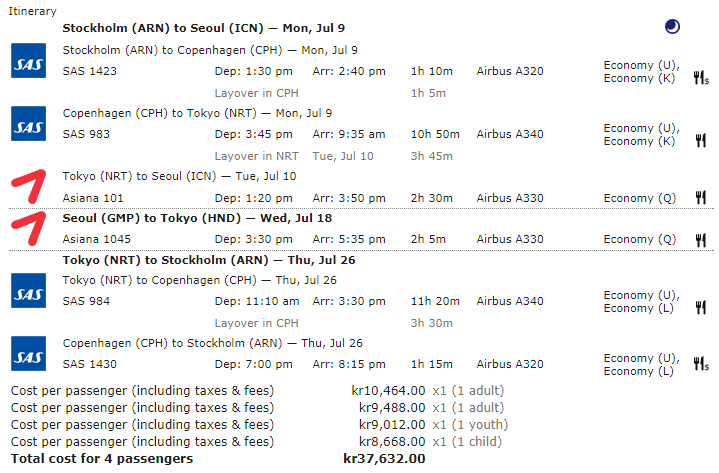Click the total cost kr37,632.00 amount
Screen dimensions: 719x473
point(384,459)
